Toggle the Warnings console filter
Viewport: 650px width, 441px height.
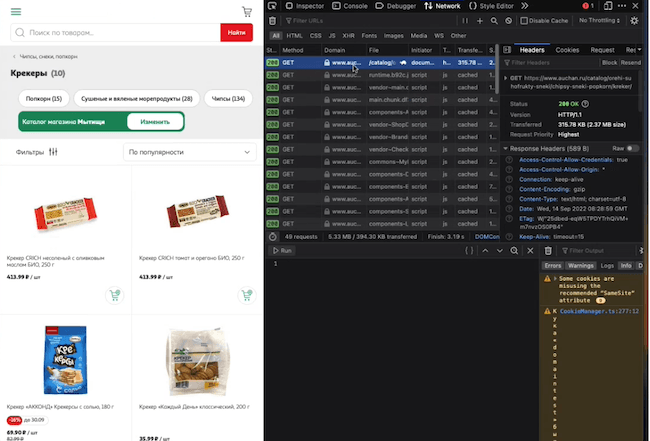(x=580, y=266)
